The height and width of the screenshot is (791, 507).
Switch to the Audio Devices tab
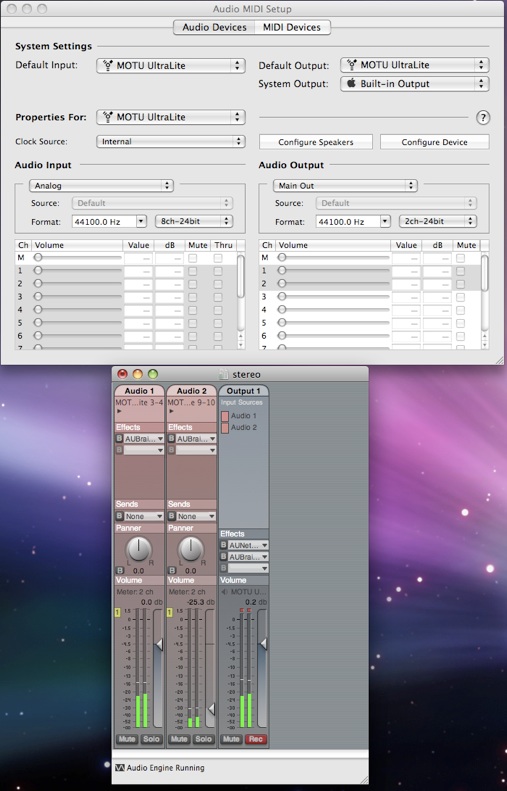(x=214, y=27)
